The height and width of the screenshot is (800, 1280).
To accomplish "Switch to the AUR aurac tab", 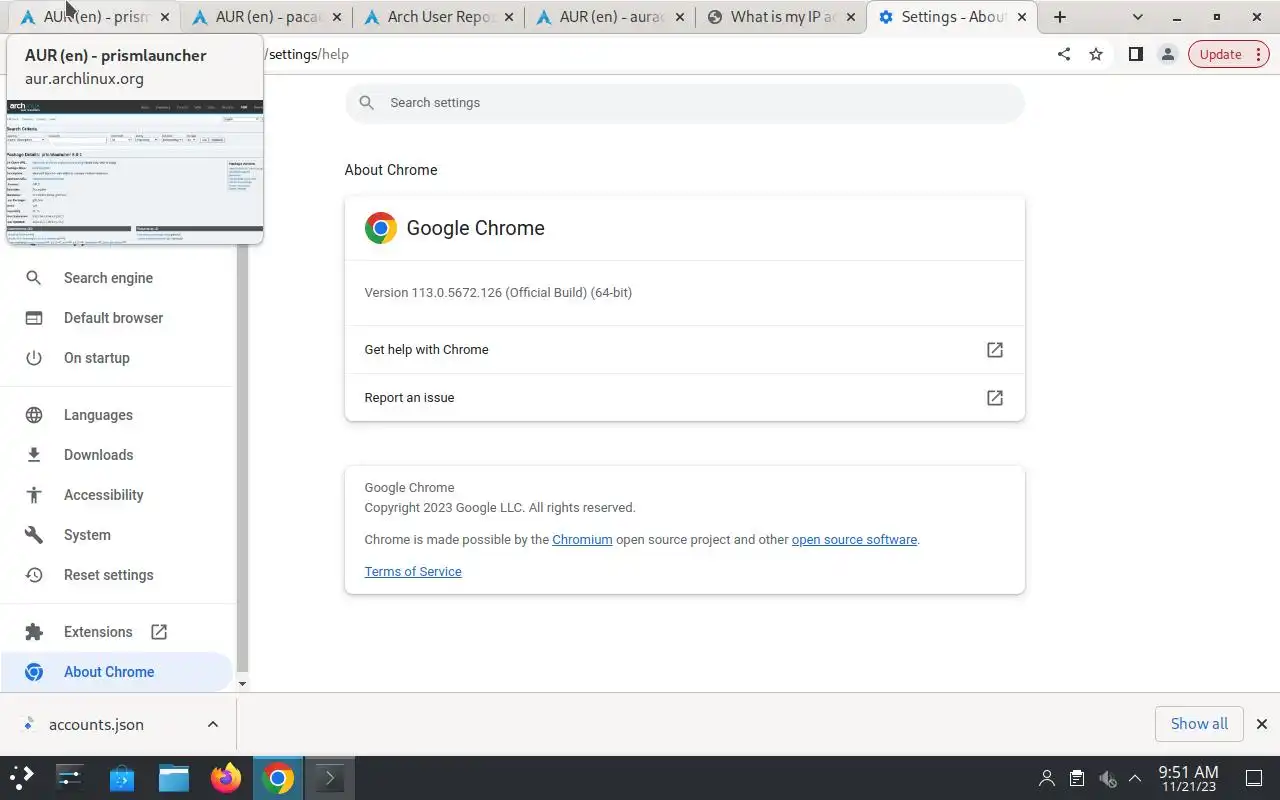I will click(610, 17).
